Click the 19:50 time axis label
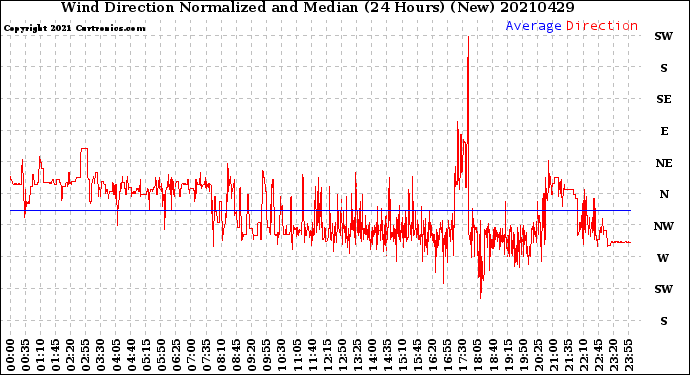The width and height of the screenshot is (690, 375). click(x=523, y=355)
